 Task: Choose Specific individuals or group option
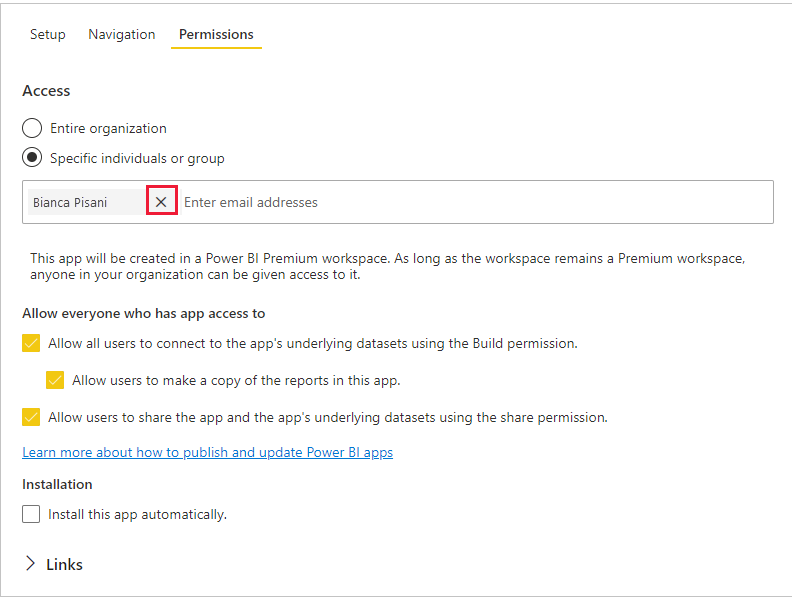pos(32,158)
